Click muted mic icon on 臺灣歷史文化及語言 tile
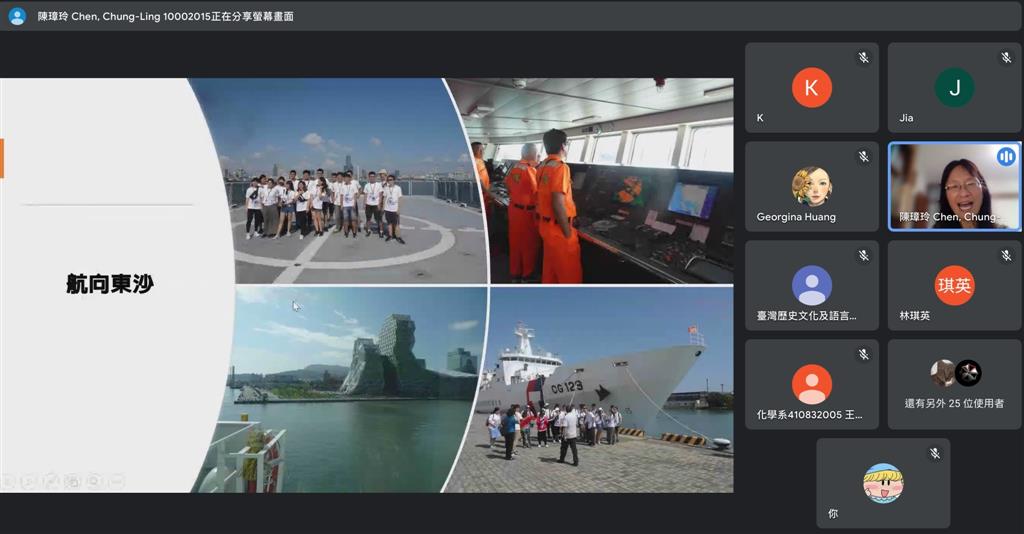 pyautogui.click(x=863, y=256)
